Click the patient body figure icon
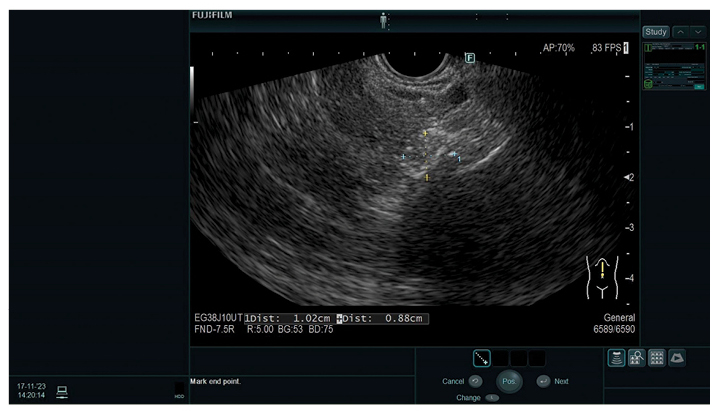Image resolution: width=718 pixels, height=413 pixels. [382, 20]
